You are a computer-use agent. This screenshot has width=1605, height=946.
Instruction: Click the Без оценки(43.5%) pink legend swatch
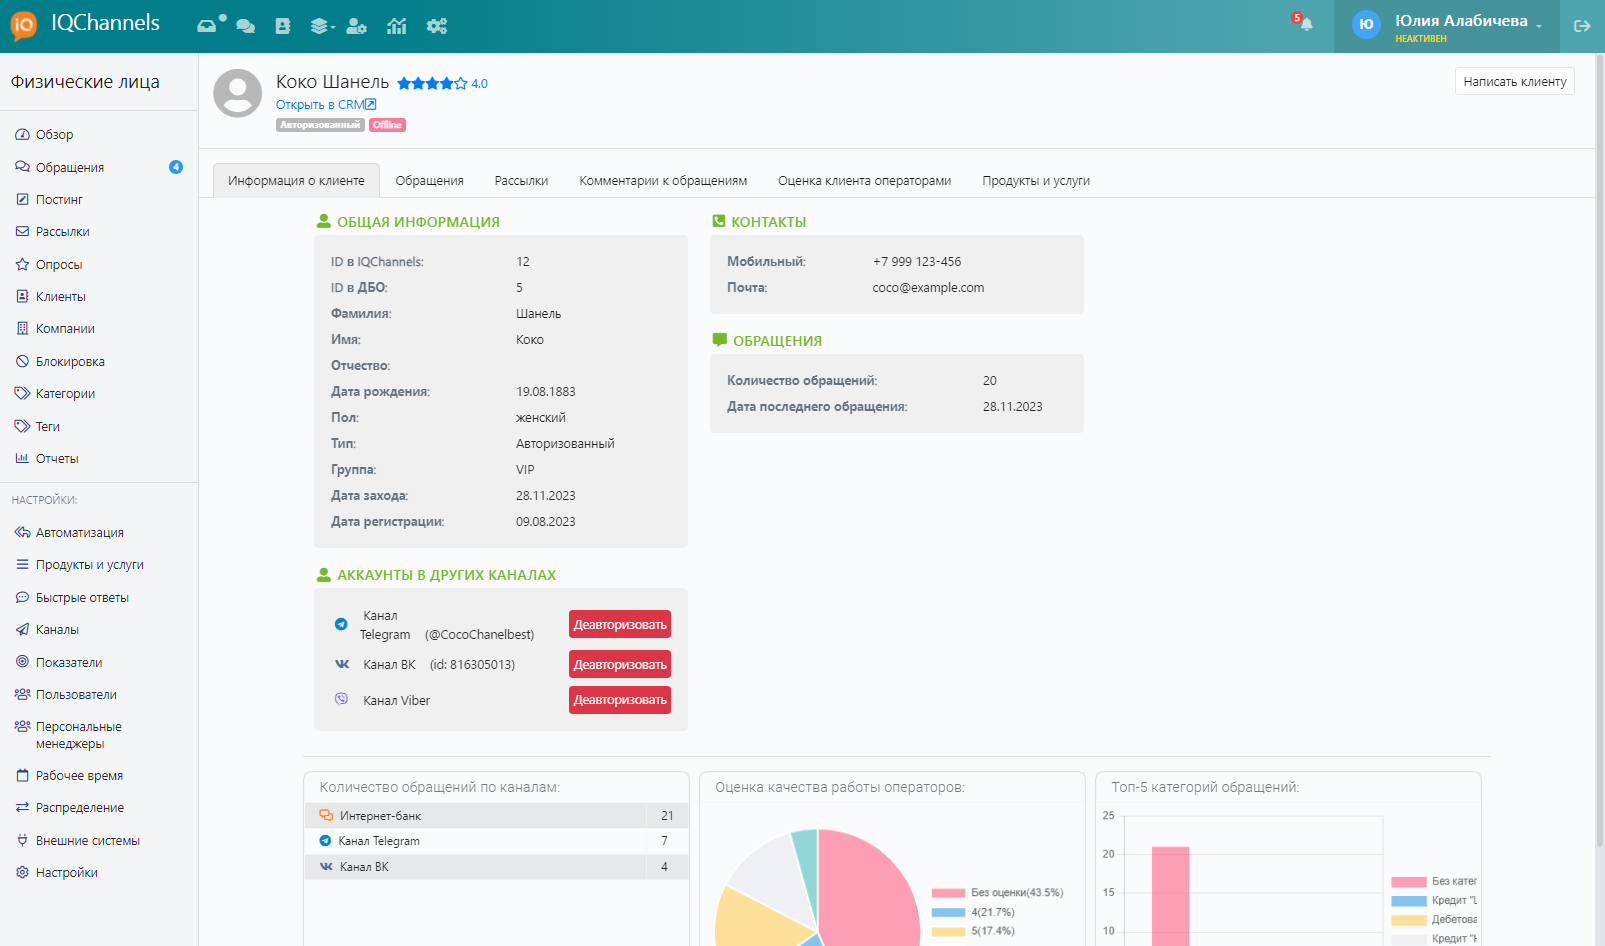click(948, 893)
